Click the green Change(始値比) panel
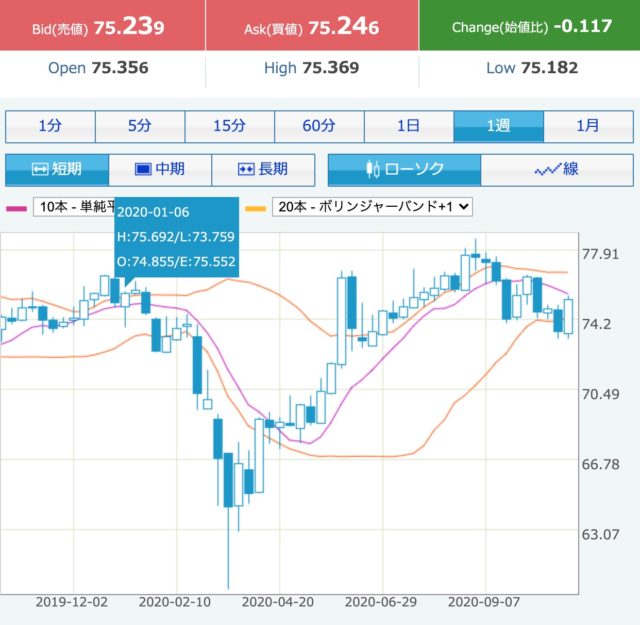Image resolution: width=640 pixels, height=625 pixels. [x=529, y=26]
